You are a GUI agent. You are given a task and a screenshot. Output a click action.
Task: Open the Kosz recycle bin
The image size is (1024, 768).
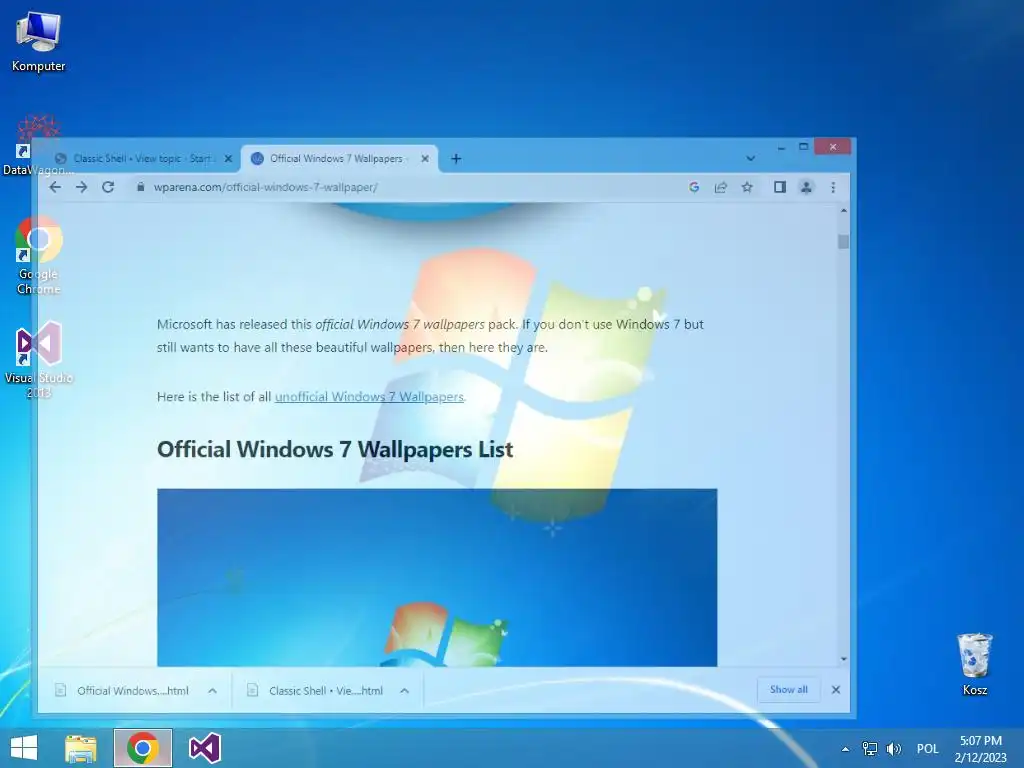[x=974, y=664]
